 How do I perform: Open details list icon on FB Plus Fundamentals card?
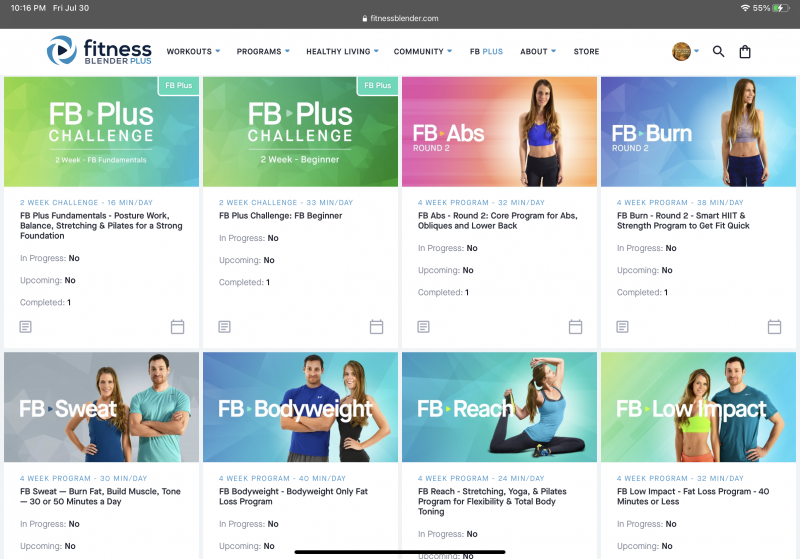tap(26, 326)
